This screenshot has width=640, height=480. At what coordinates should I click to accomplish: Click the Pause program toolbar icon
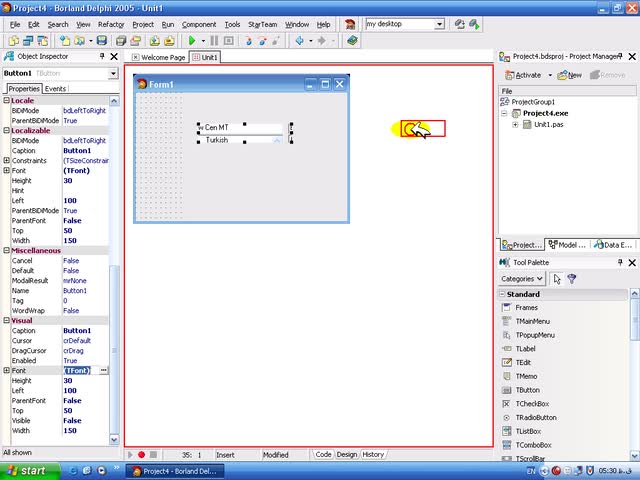point(214,40)
